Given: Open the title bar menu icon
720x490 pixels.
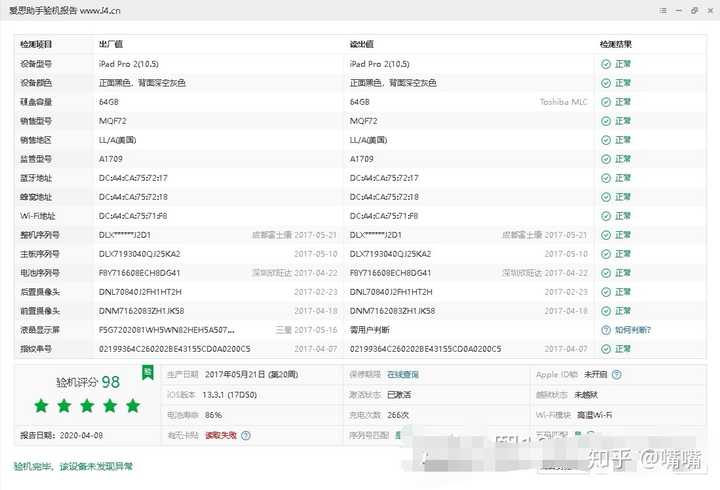Looking at the screenshot, I should 663,11.
